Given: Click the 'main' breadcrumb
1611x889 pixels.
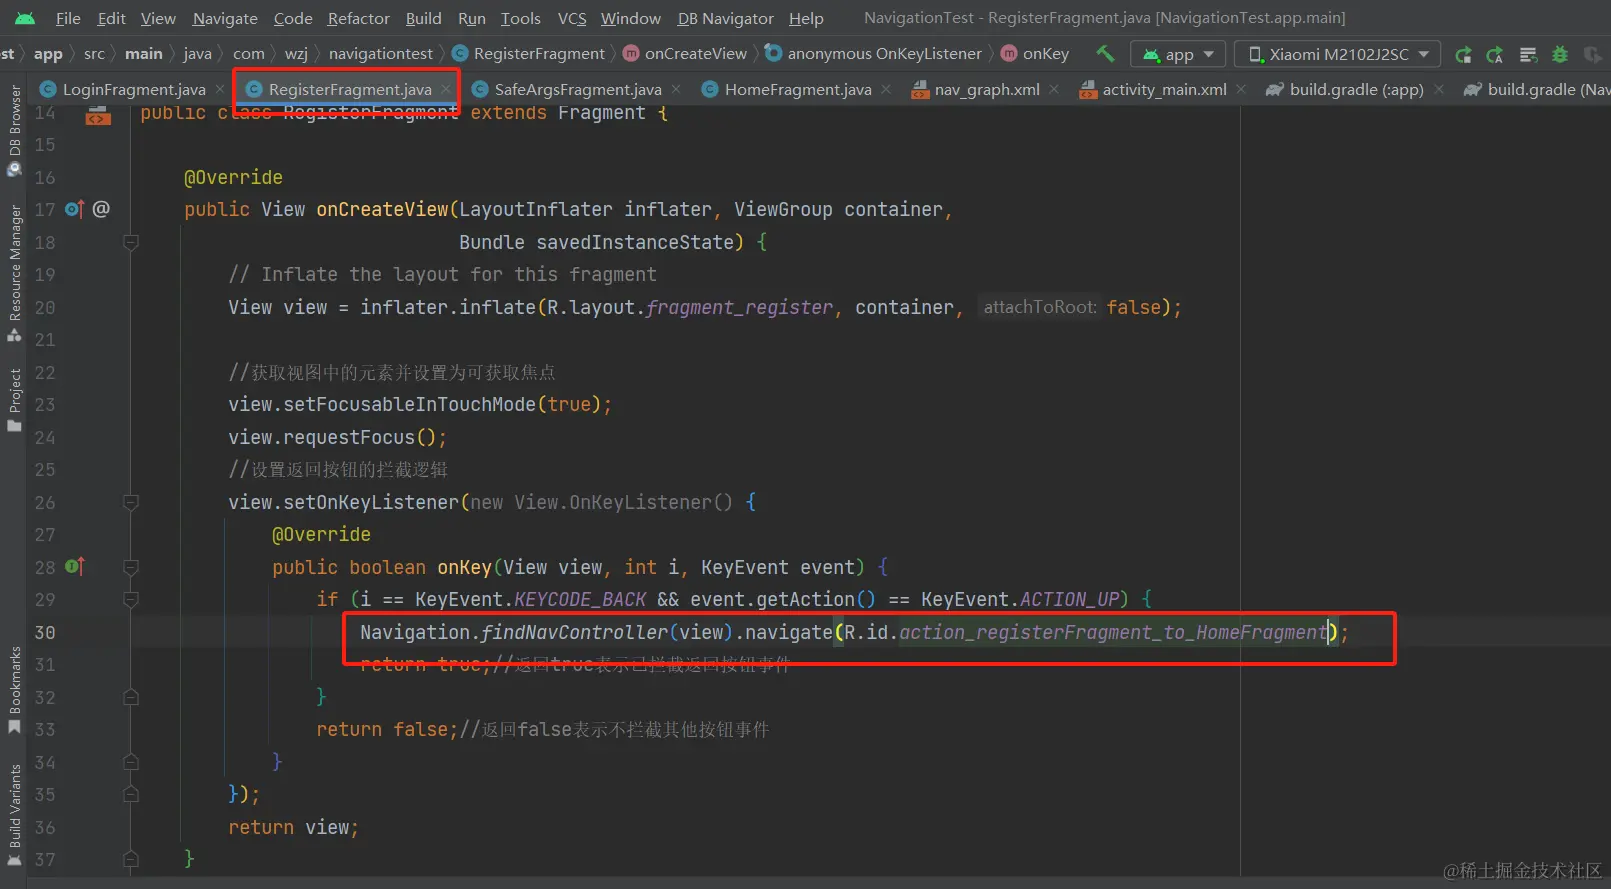Looking at the screenshot, I should [x=144, y=54].
